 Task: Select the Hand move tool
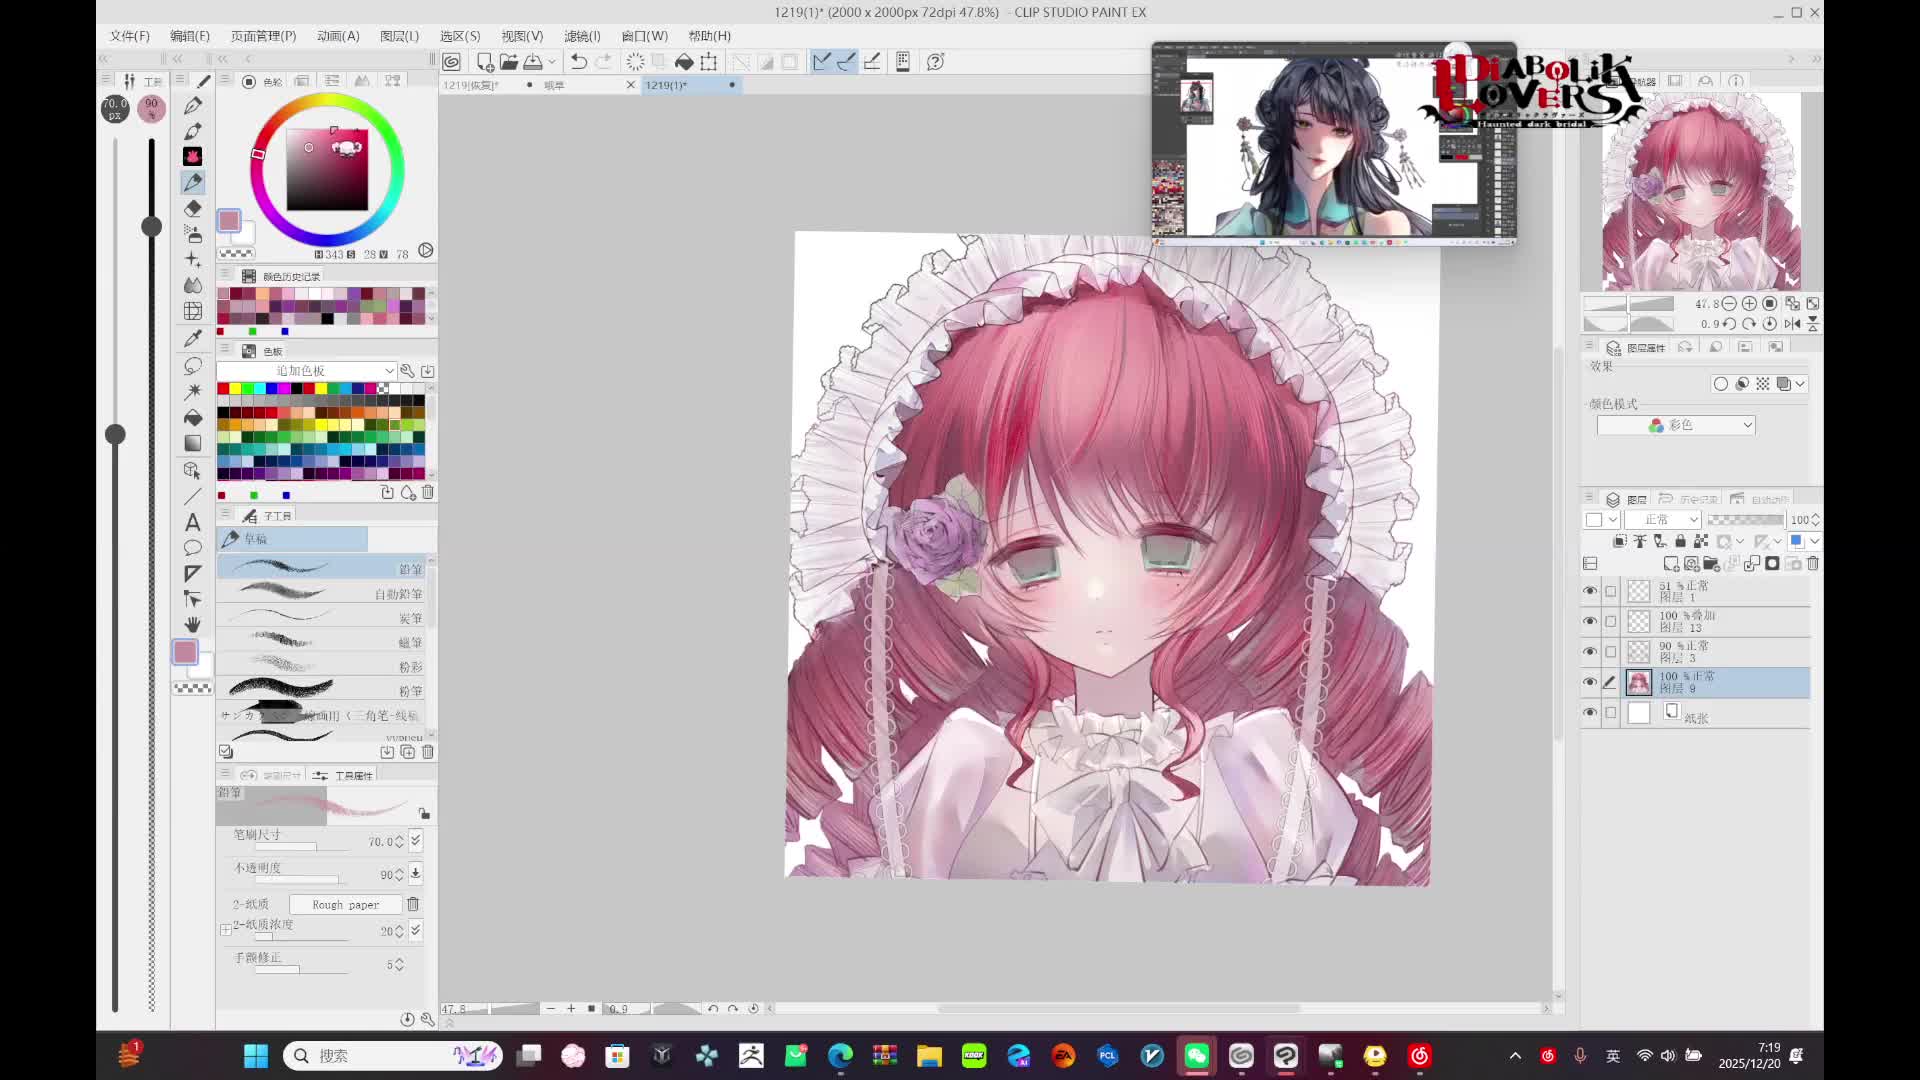(193, 624)
